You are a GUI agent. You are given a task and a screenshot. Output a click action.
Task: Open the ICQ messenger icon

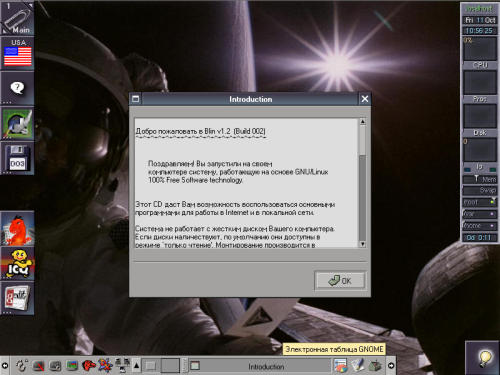(x=17, y=263)
